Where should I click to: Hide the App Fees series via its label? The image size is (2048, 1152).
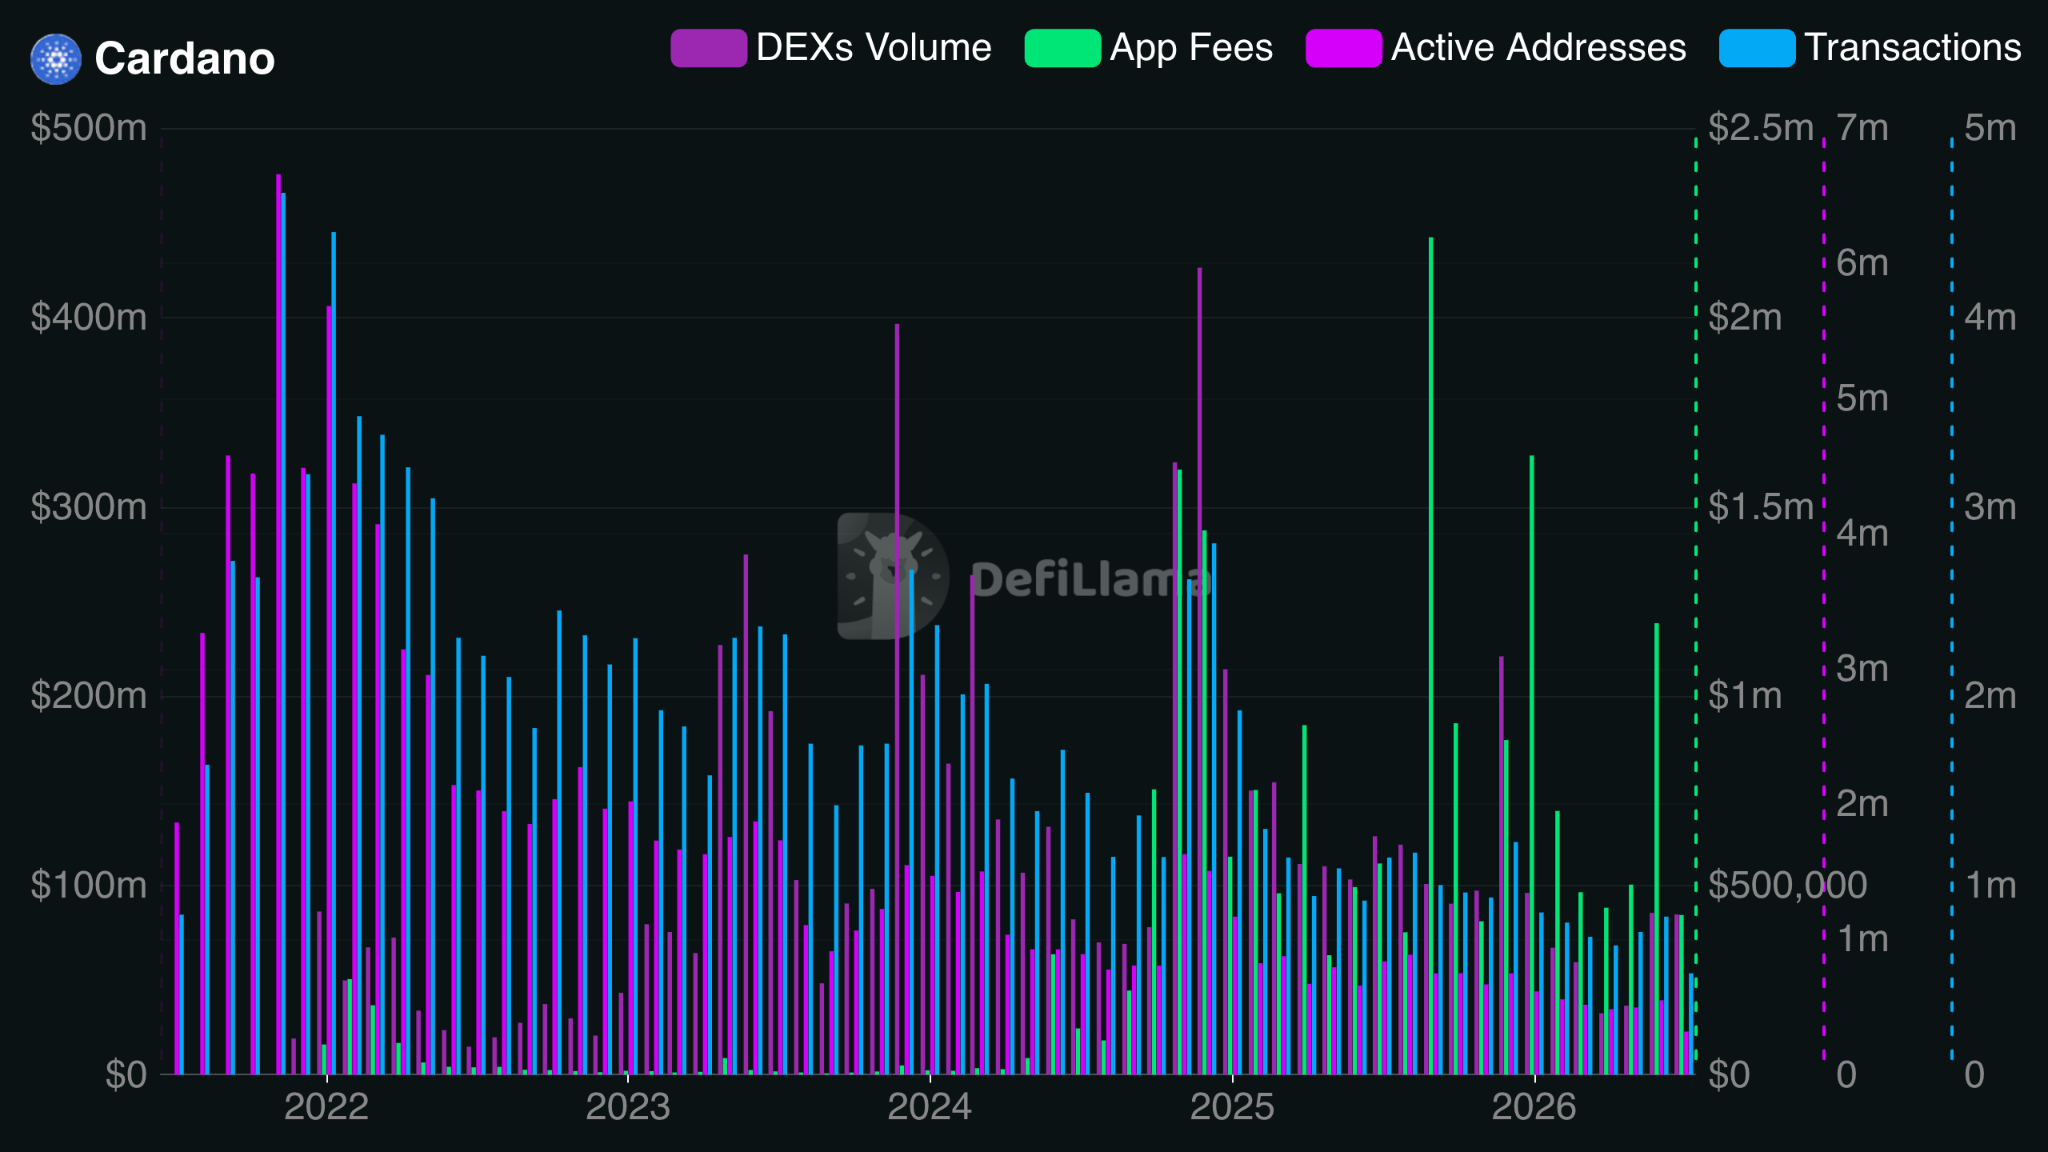tap(1191, 48)
